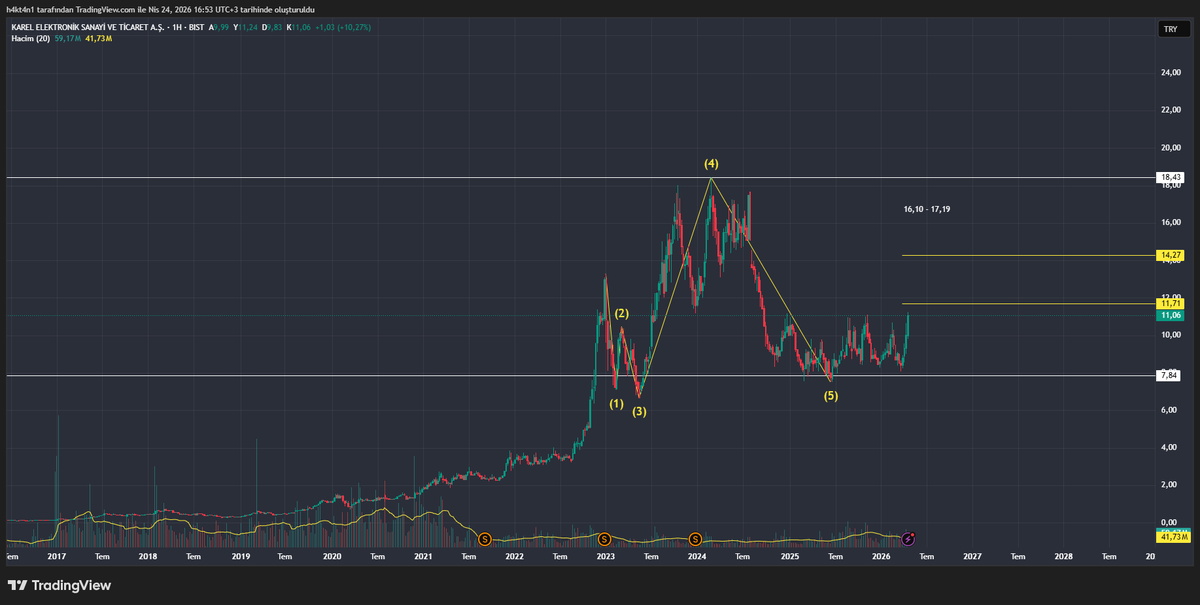Select the wave label (2)
The height and width of the screenshot is (605, 1200).
point(622,314)
